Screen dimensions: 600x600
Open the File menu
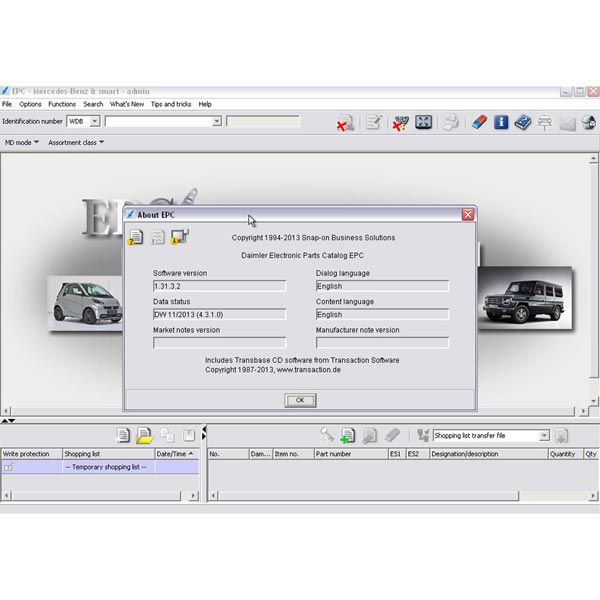[7, 104]
